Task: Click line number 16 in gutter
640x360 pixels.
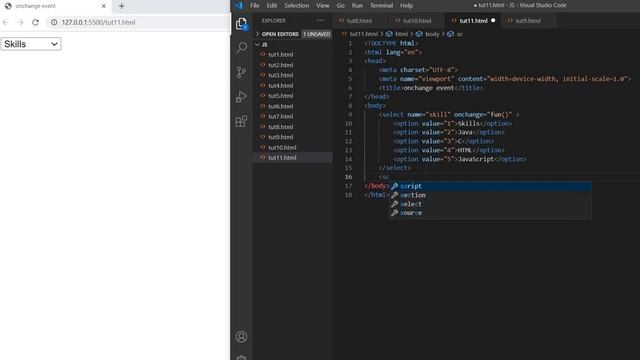Action: click(348, 177)
